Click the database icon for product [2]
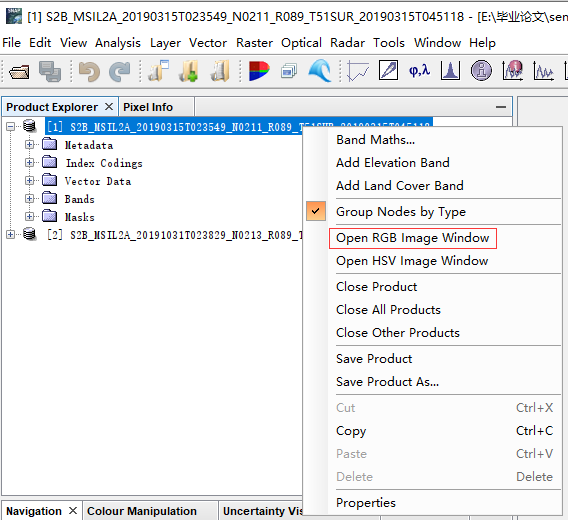This screenshot has width=568, height=520. (x=29, y=234)
